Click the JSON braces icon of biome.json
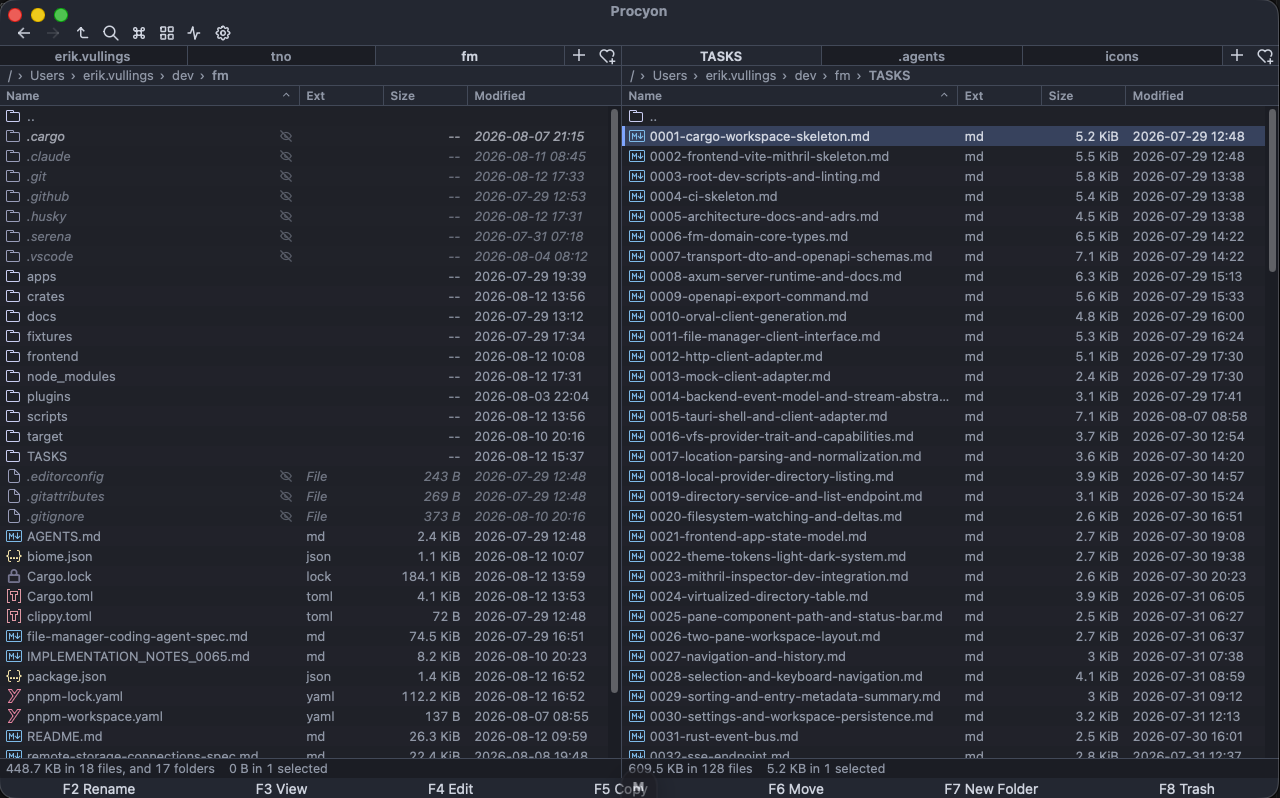 14,556
